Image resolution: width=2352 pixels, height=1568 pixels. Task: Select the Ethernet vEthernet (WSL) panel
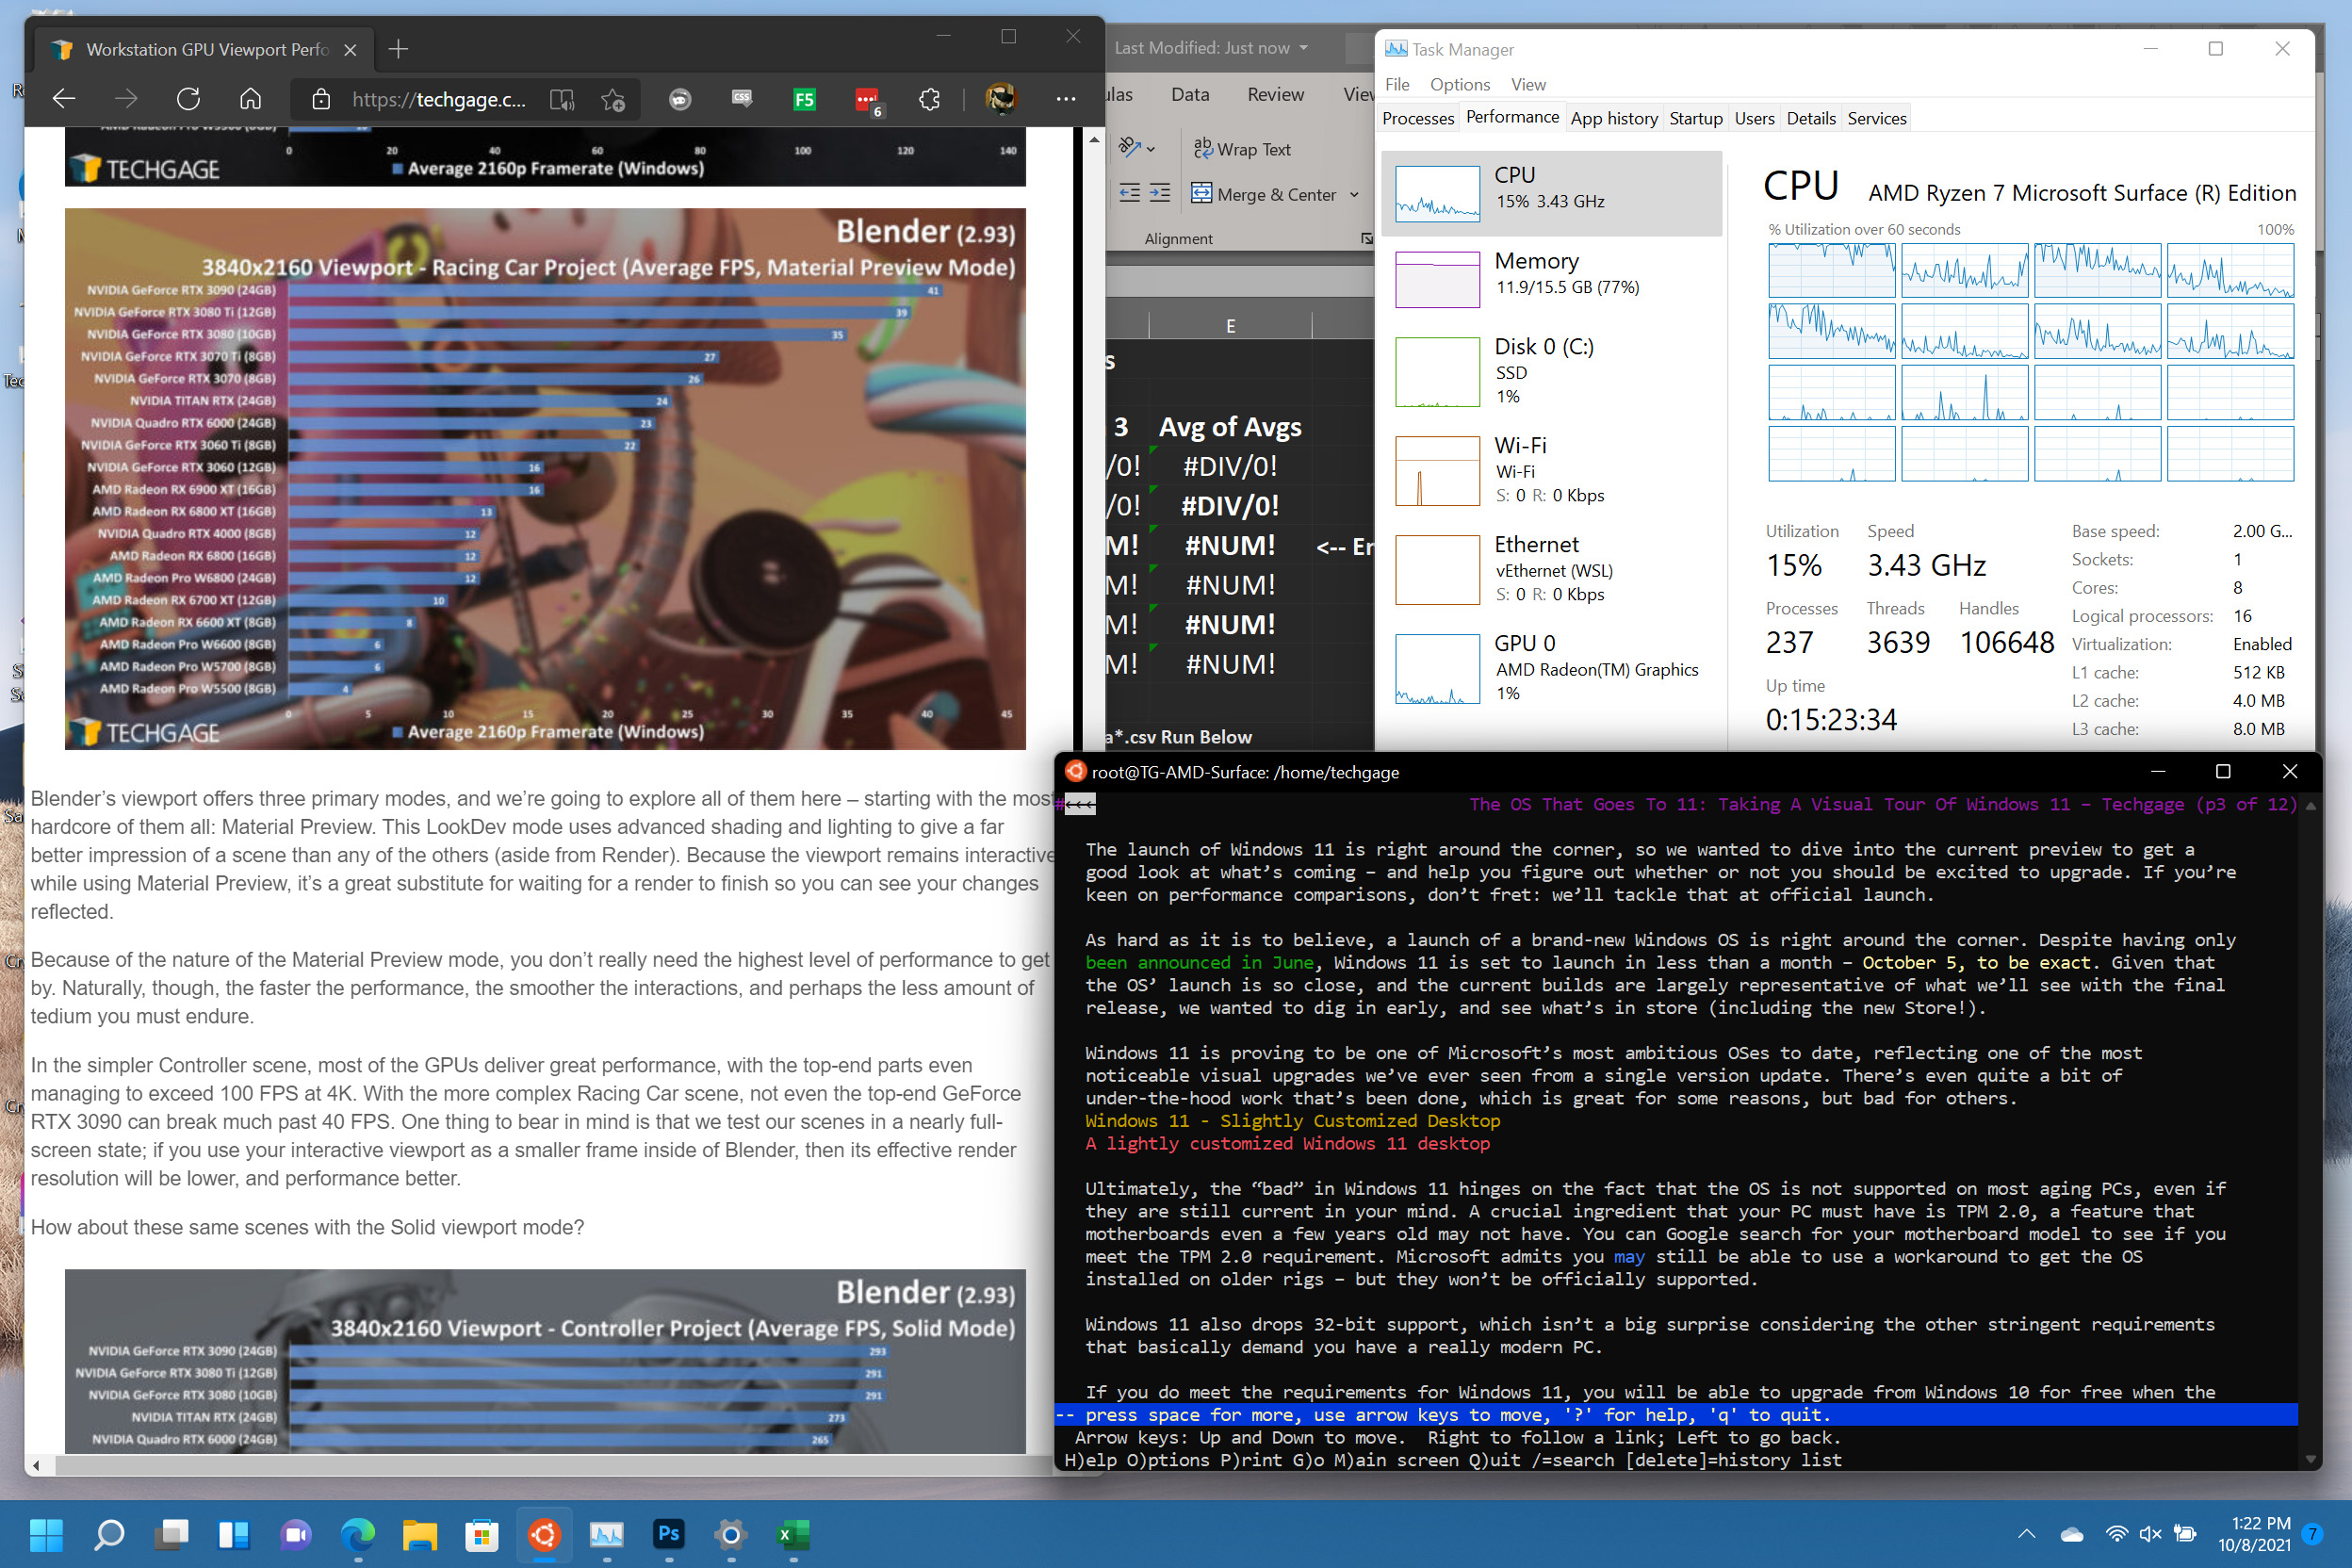click(1551, 569)
